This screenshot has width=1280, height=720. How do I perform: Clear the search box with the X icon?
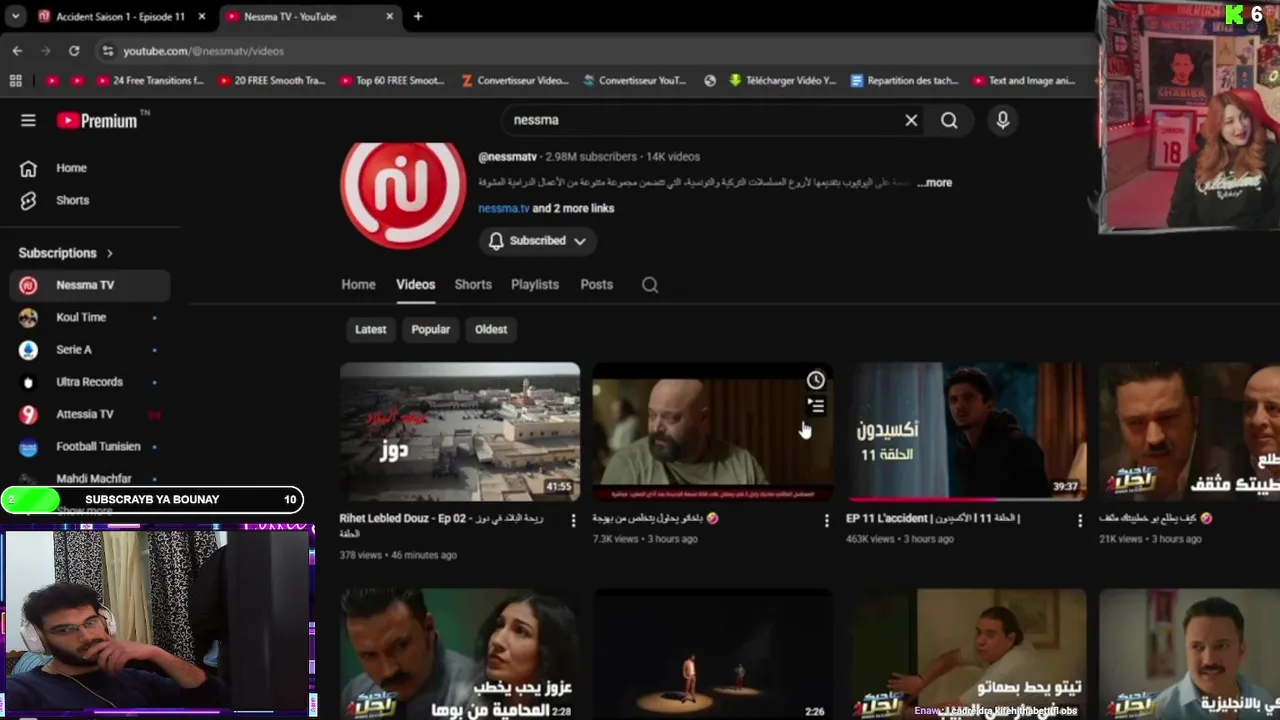click(x=911, y=120)
